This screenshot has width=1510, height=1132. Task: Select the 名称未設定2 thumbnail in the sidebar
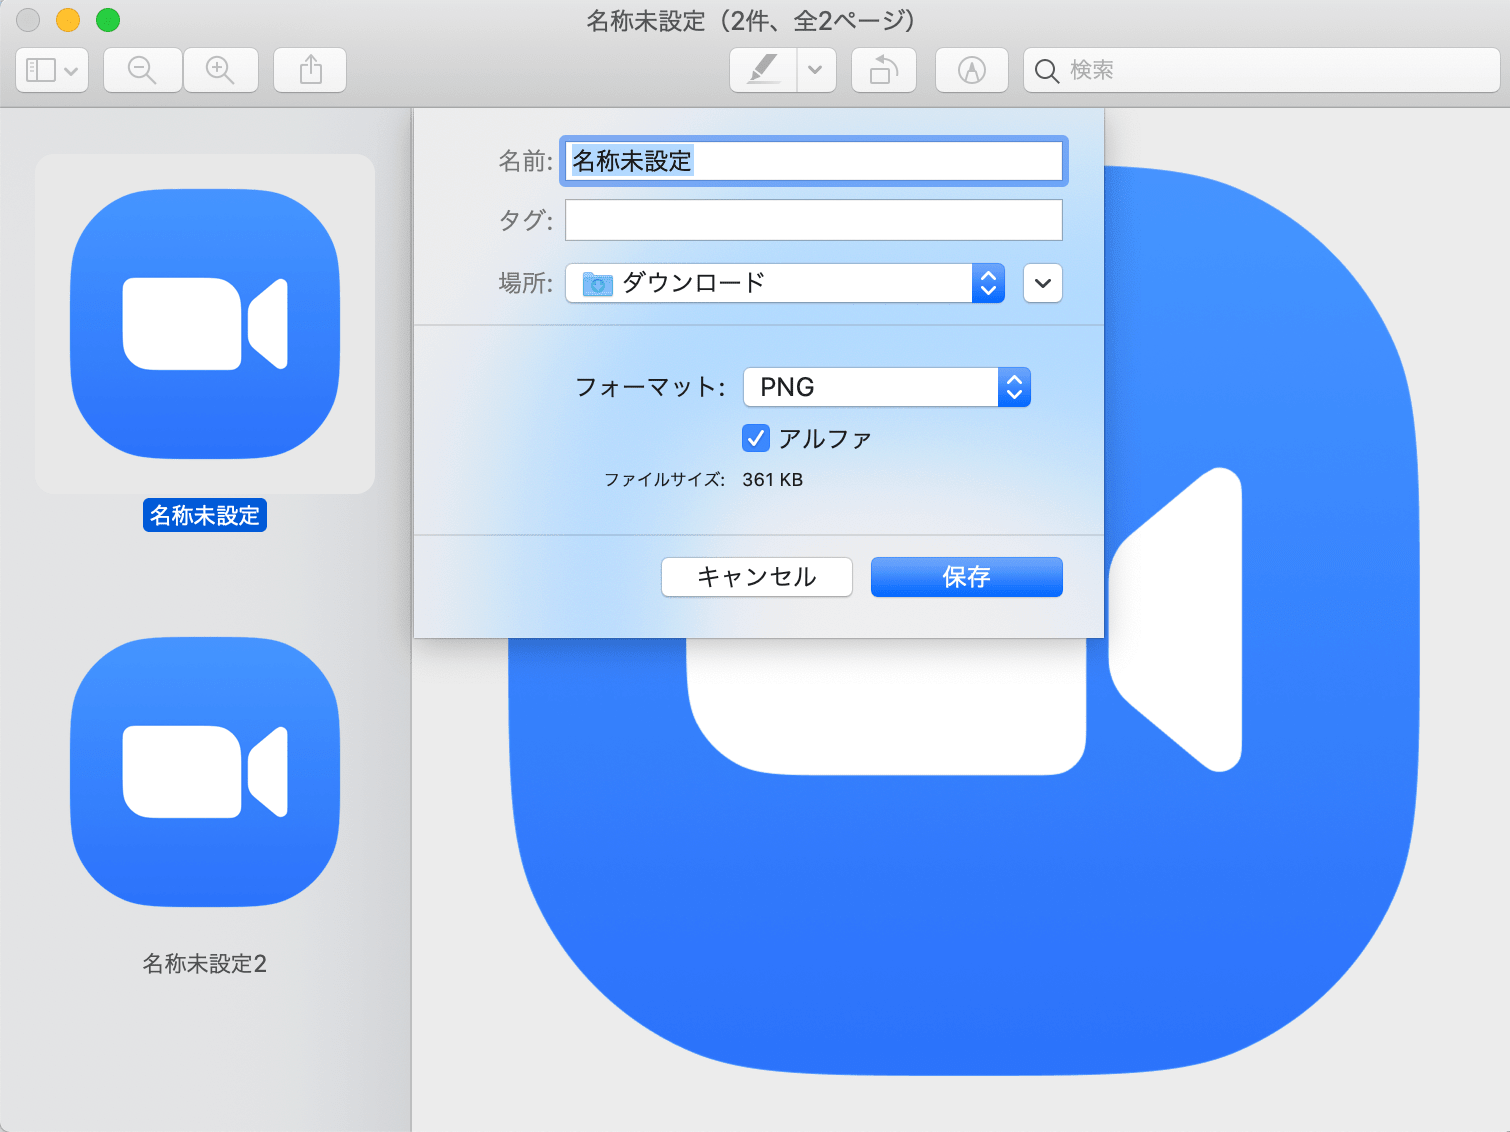point(205,772)
